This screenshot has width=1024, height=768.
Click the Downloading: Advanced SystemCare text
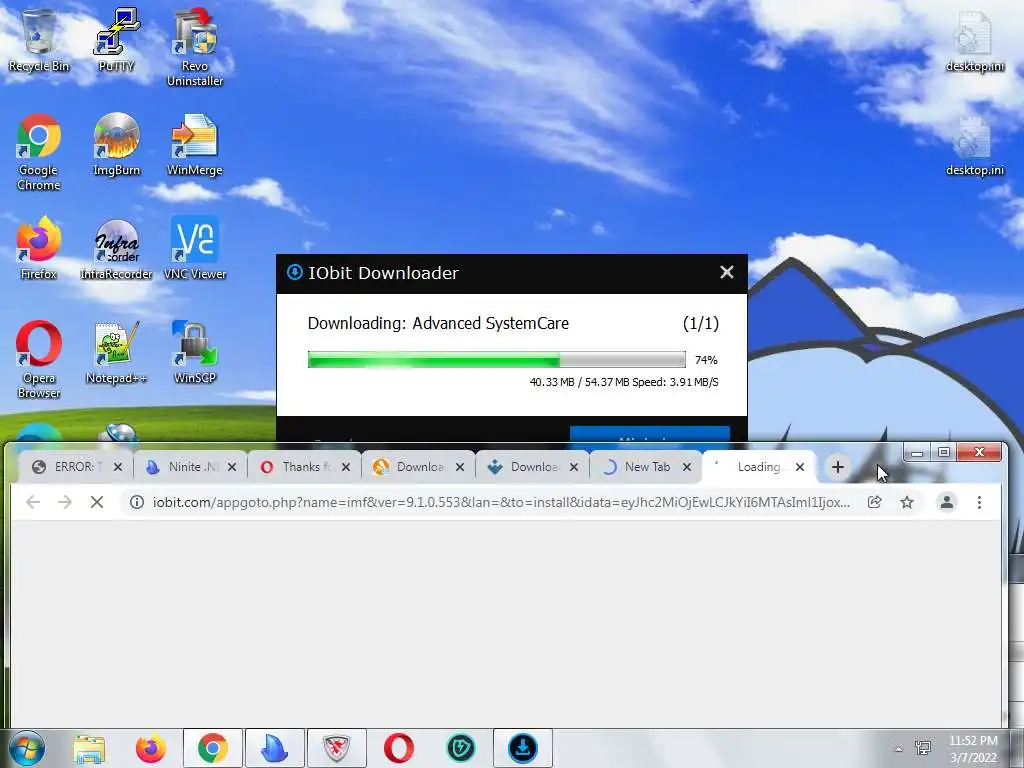click(x=438, y=323)
